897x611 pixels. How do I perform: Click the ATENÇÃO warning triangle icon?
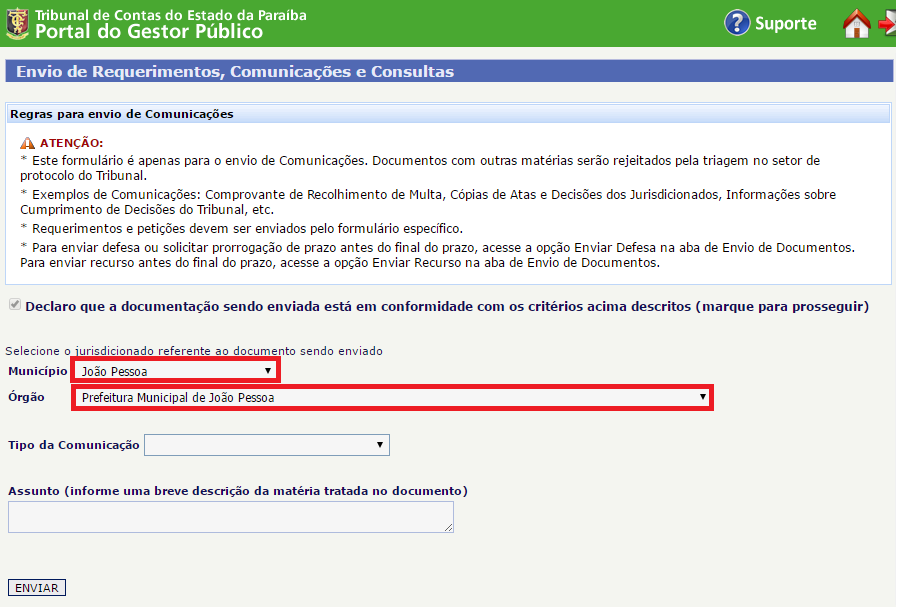(28, 144)
